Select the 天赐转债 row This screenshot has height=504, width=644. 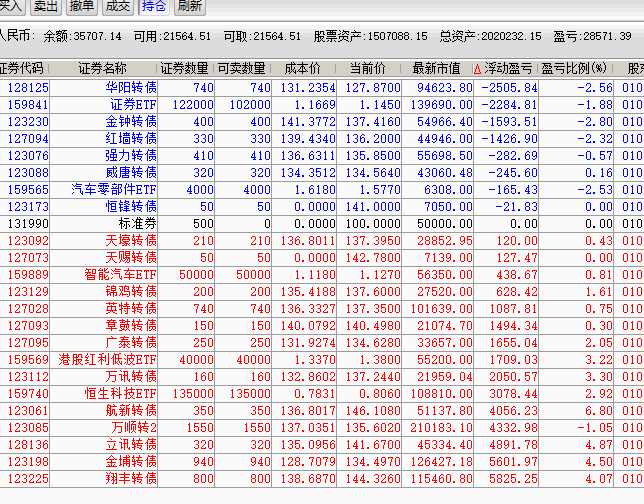tap(322, 258)
